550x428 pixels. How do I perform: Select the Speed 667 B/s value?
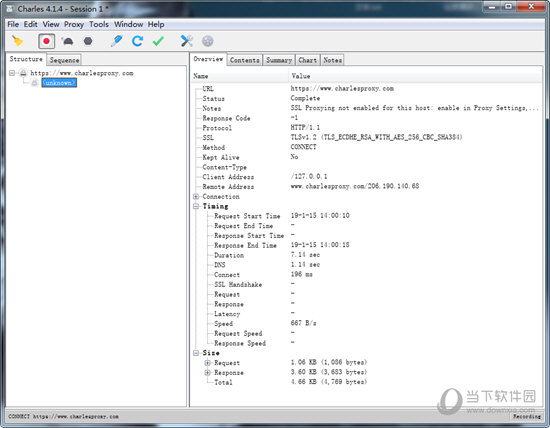(303, 323)
